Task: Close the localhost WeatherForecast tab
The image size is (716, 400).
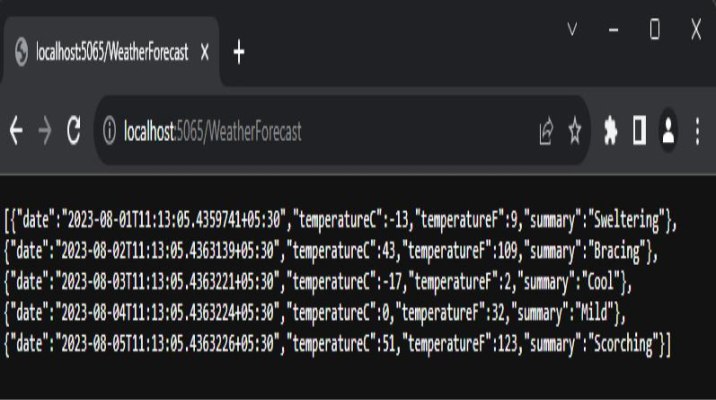Action: (204, 53)
